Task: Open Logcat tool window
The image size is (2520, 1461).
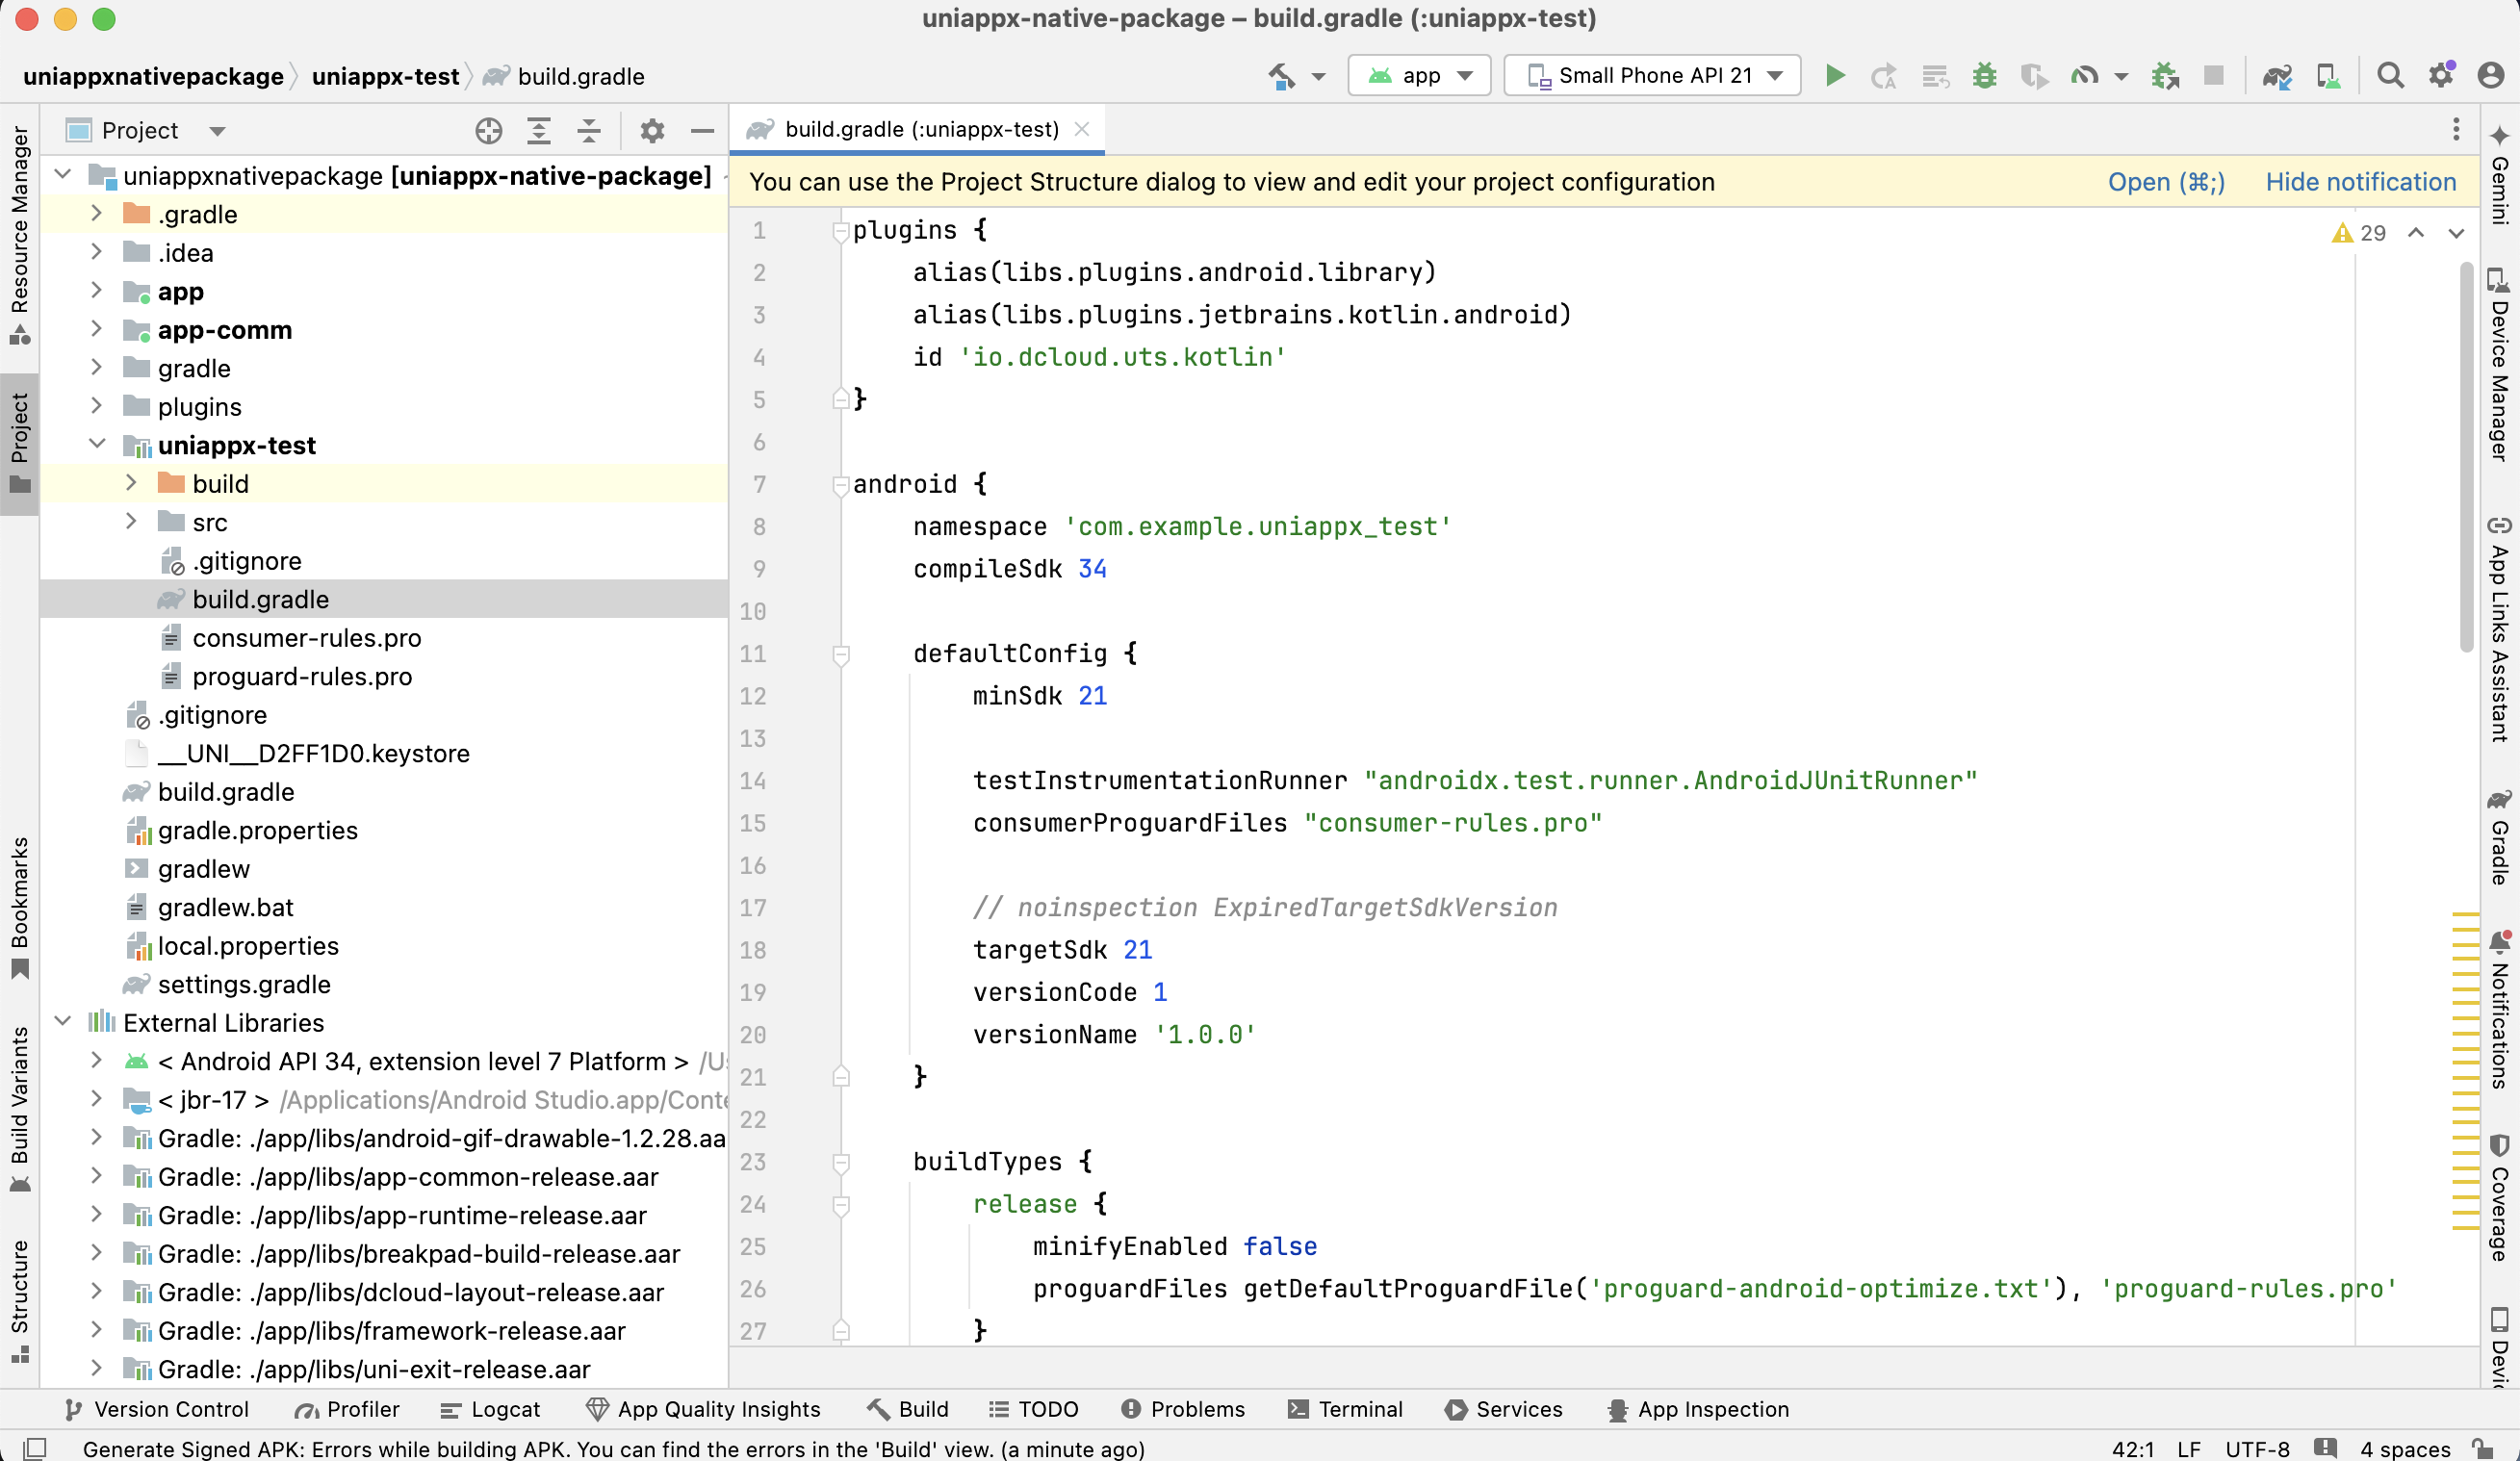Action: (490, 1409)
